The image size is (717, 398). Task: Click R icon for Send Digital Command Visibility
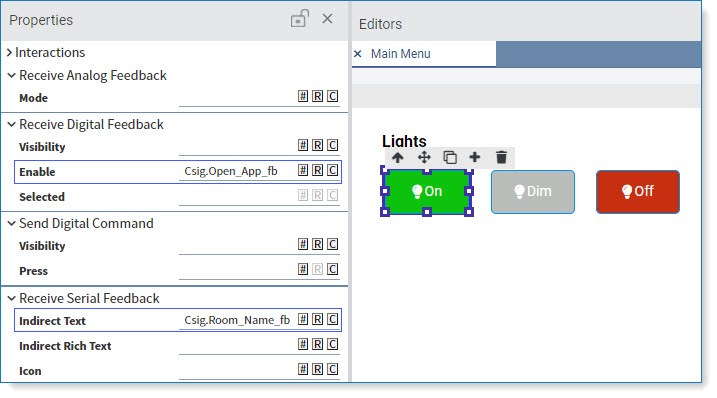pyautogui.click(x=317, y=244)
